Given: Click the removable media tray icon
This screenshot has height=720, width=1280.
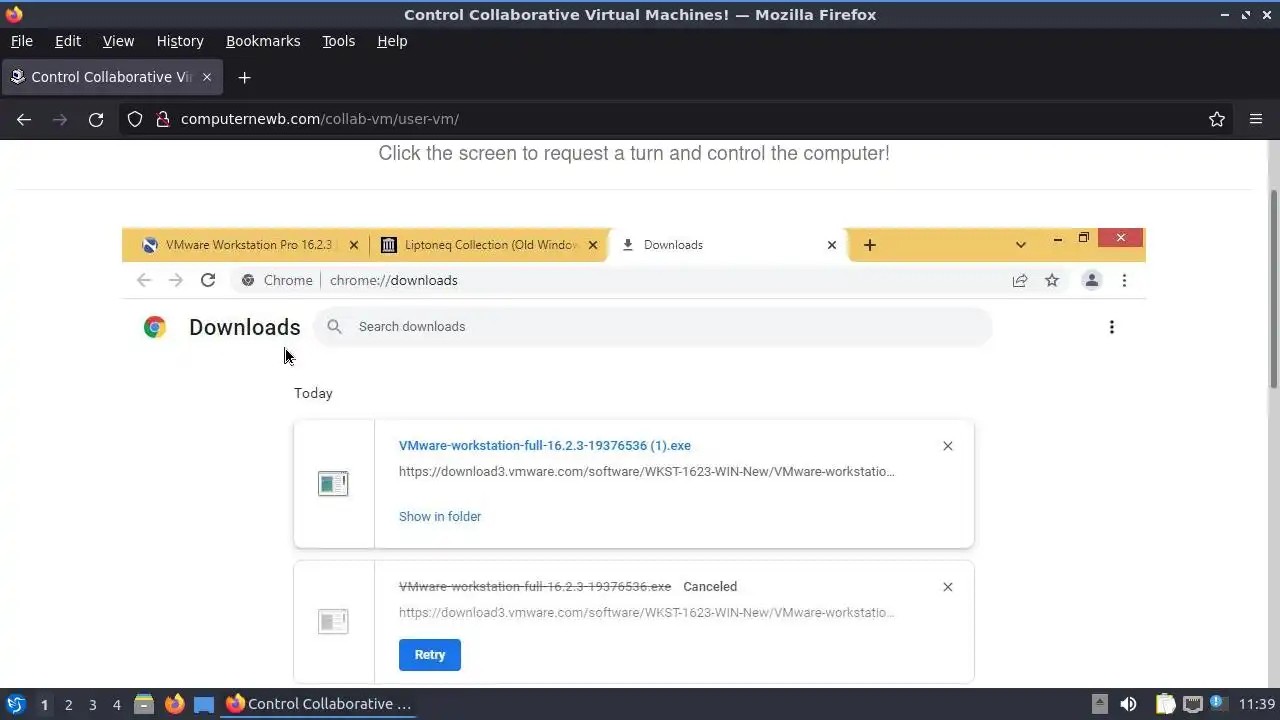Looking at the screenshot, I should [1099, 704].
